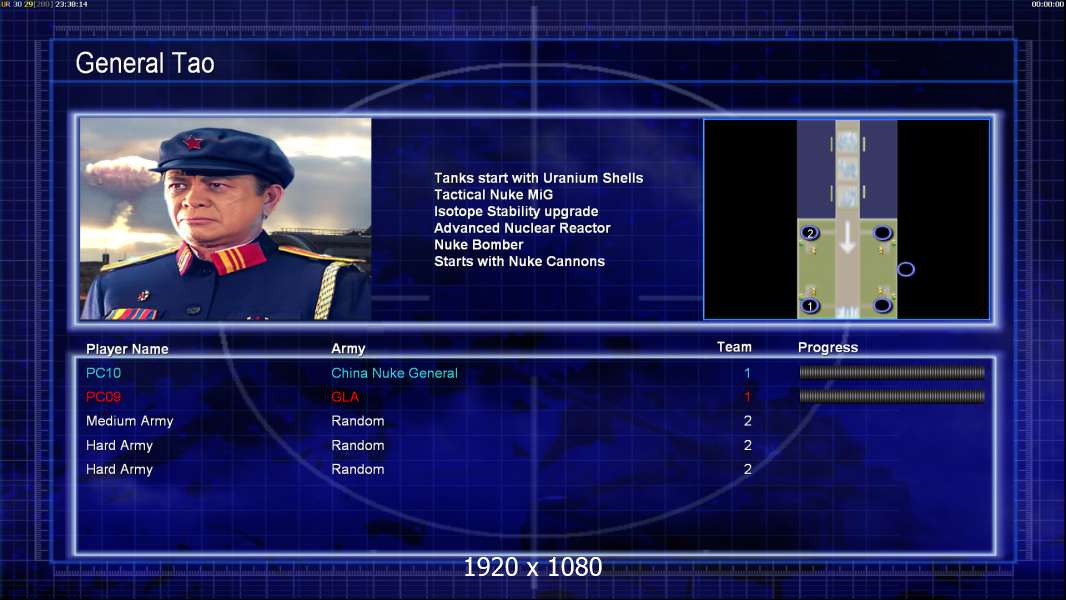Select player PC10 in the list
This screenshot has width=1066, height=600.
point(103,372)
